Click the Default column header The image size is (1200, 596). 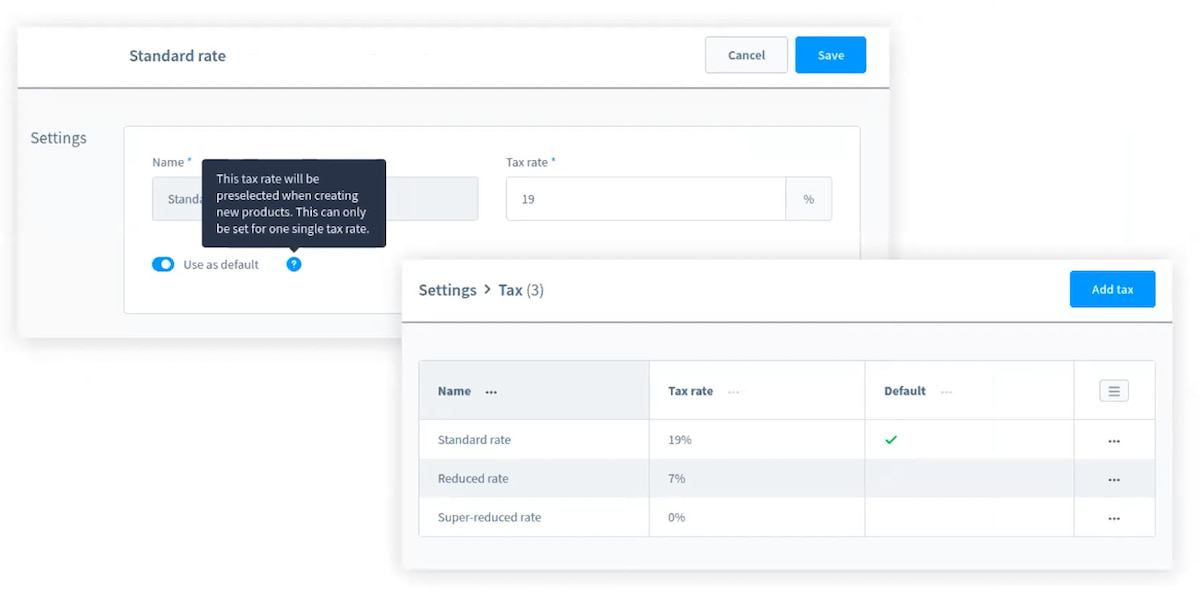[969, 391]
